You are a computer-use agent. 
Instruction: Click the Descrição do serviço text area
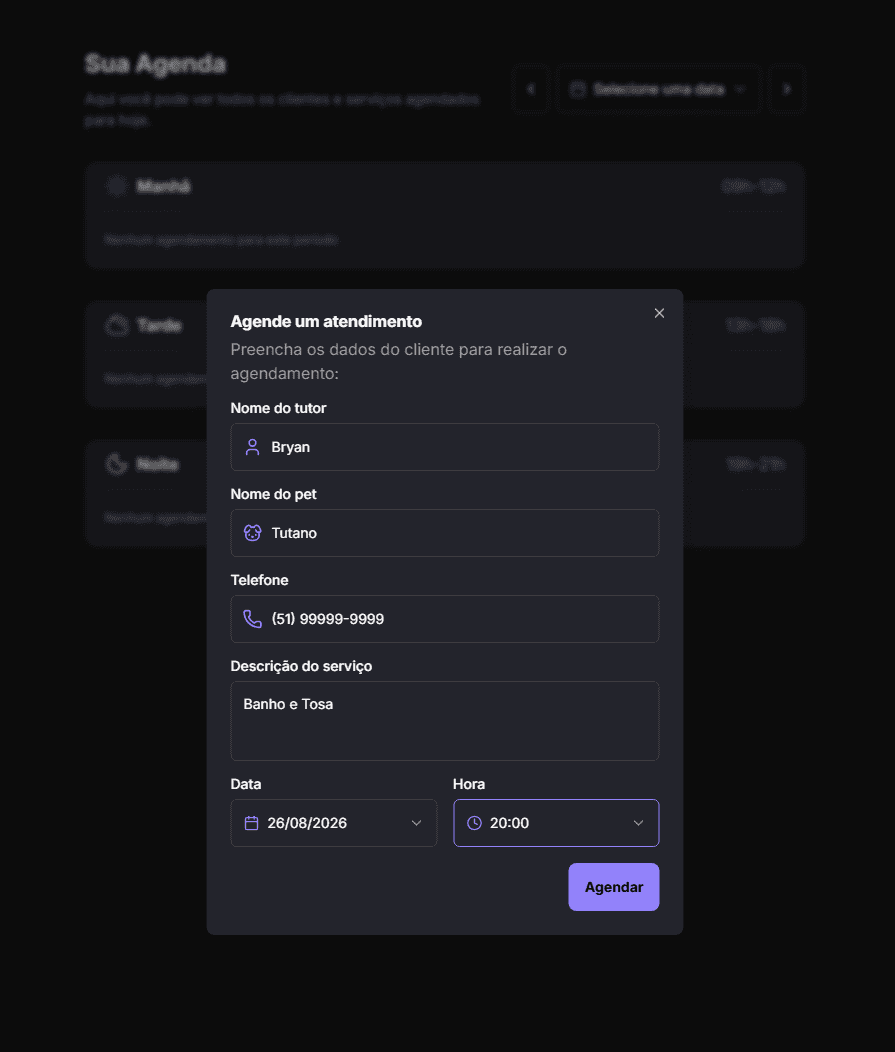(x=445, y=721)
